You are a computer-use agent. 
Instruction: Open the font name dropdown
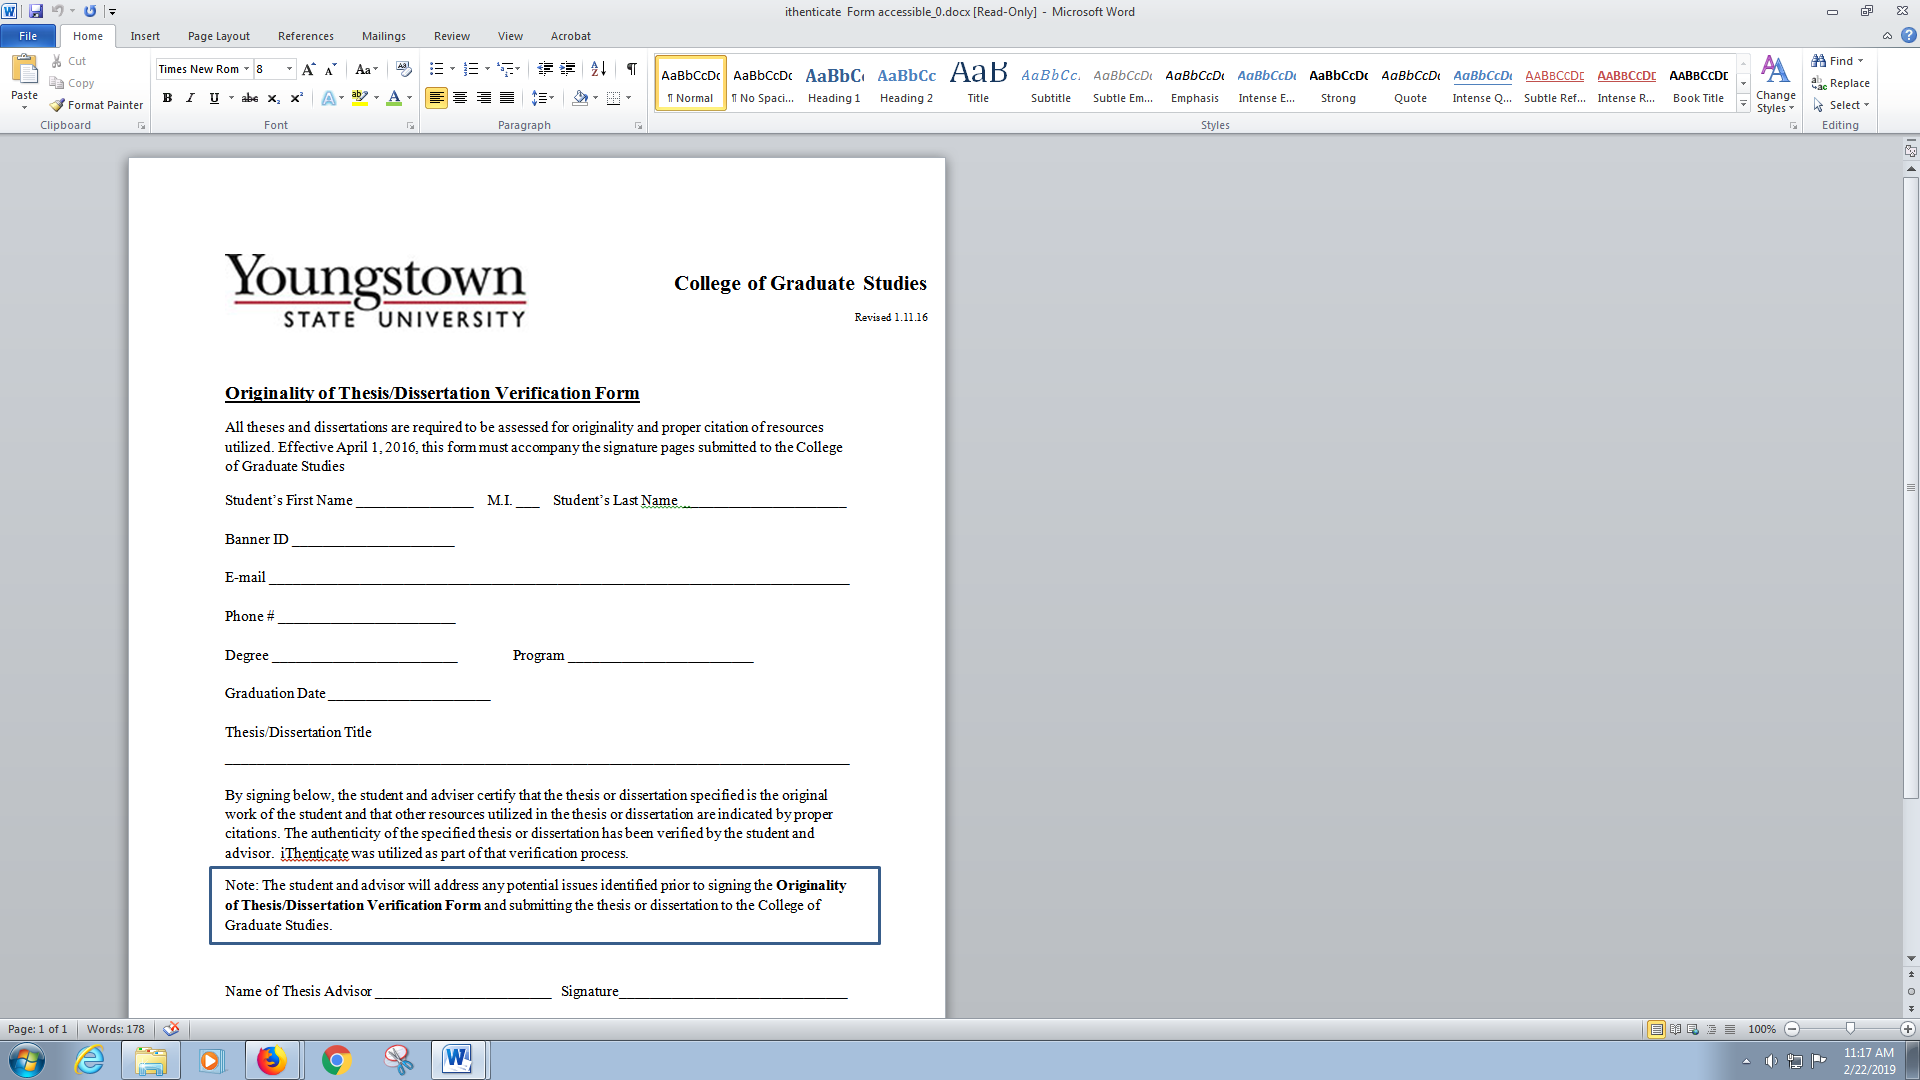tap(246, 69)
